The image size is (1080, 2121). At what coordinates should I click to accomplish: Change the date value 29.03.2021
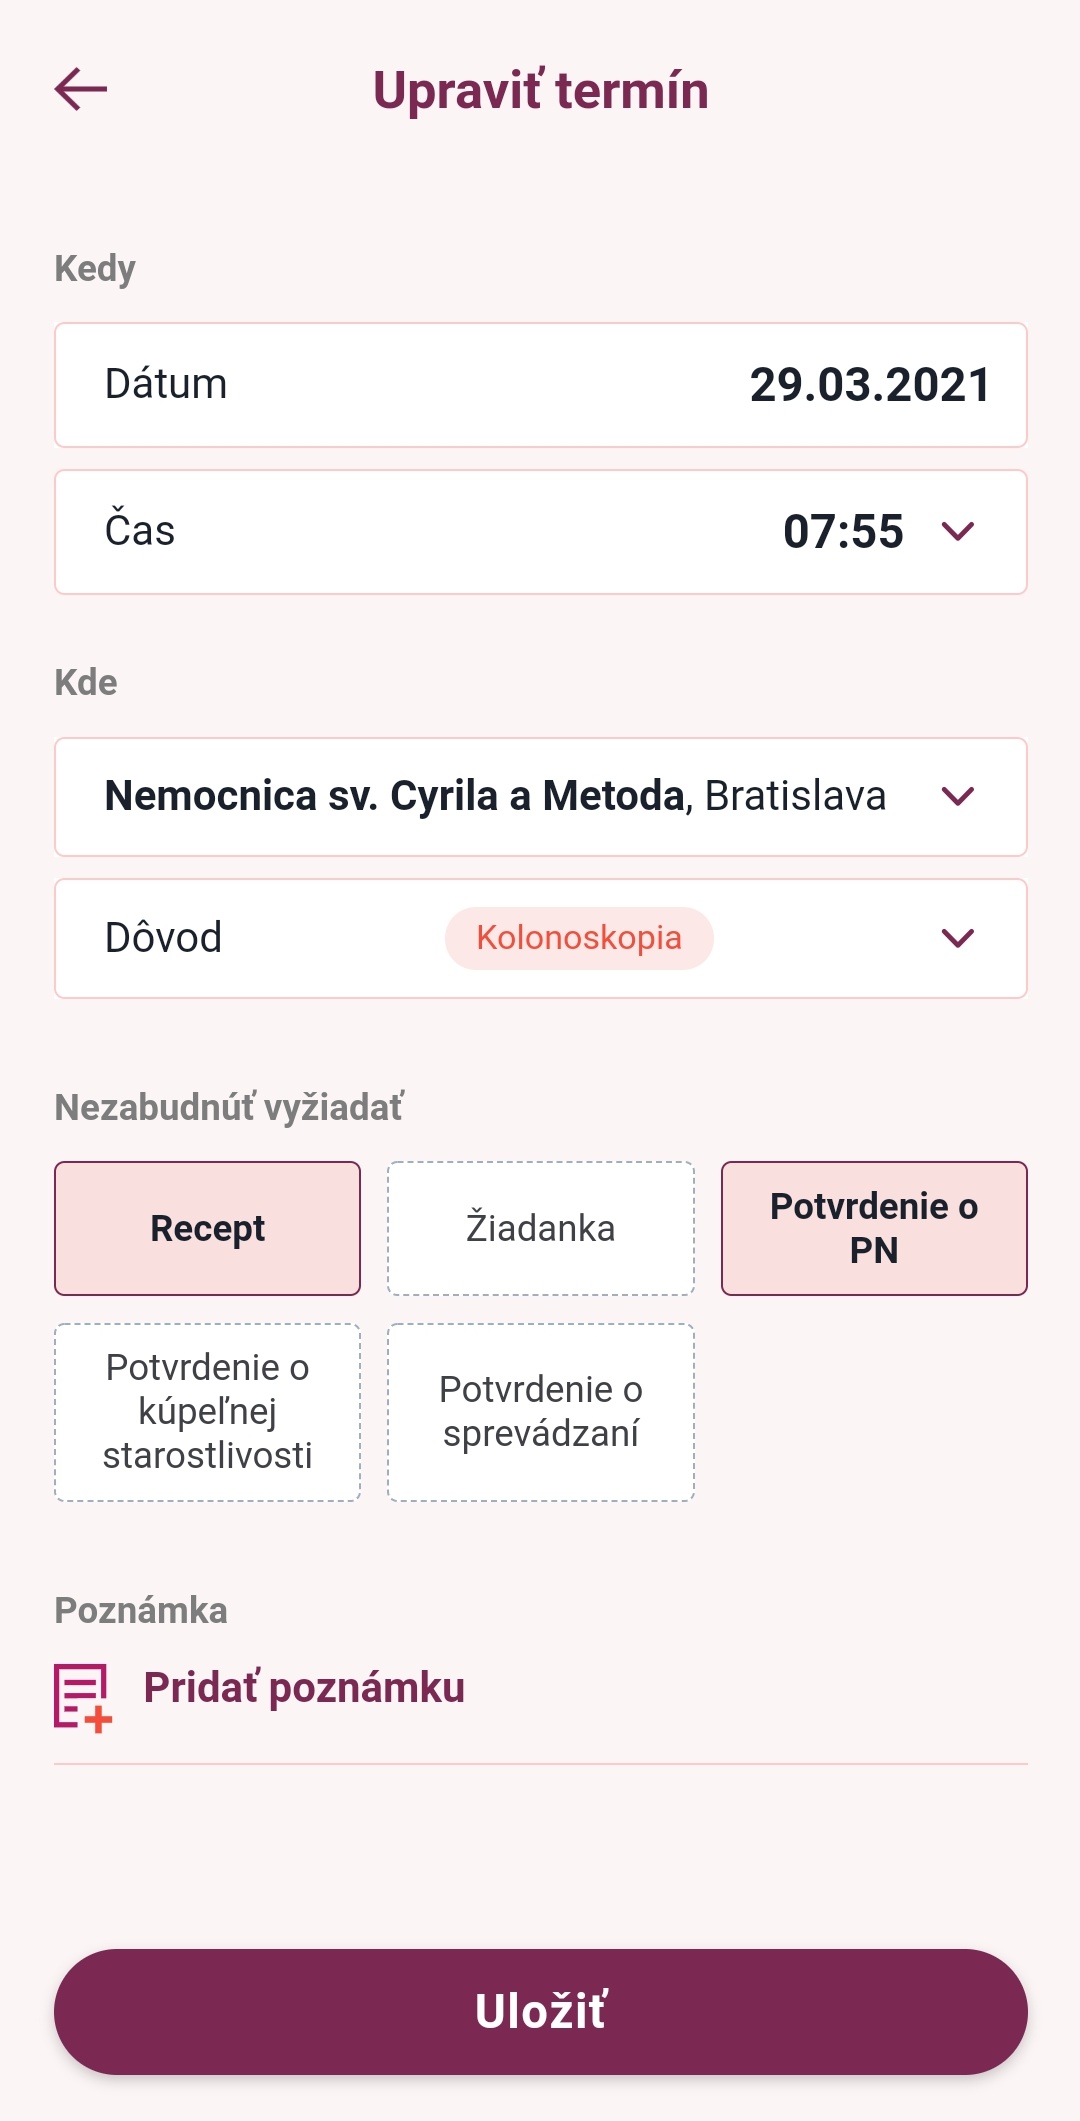[x=870, y=385]
